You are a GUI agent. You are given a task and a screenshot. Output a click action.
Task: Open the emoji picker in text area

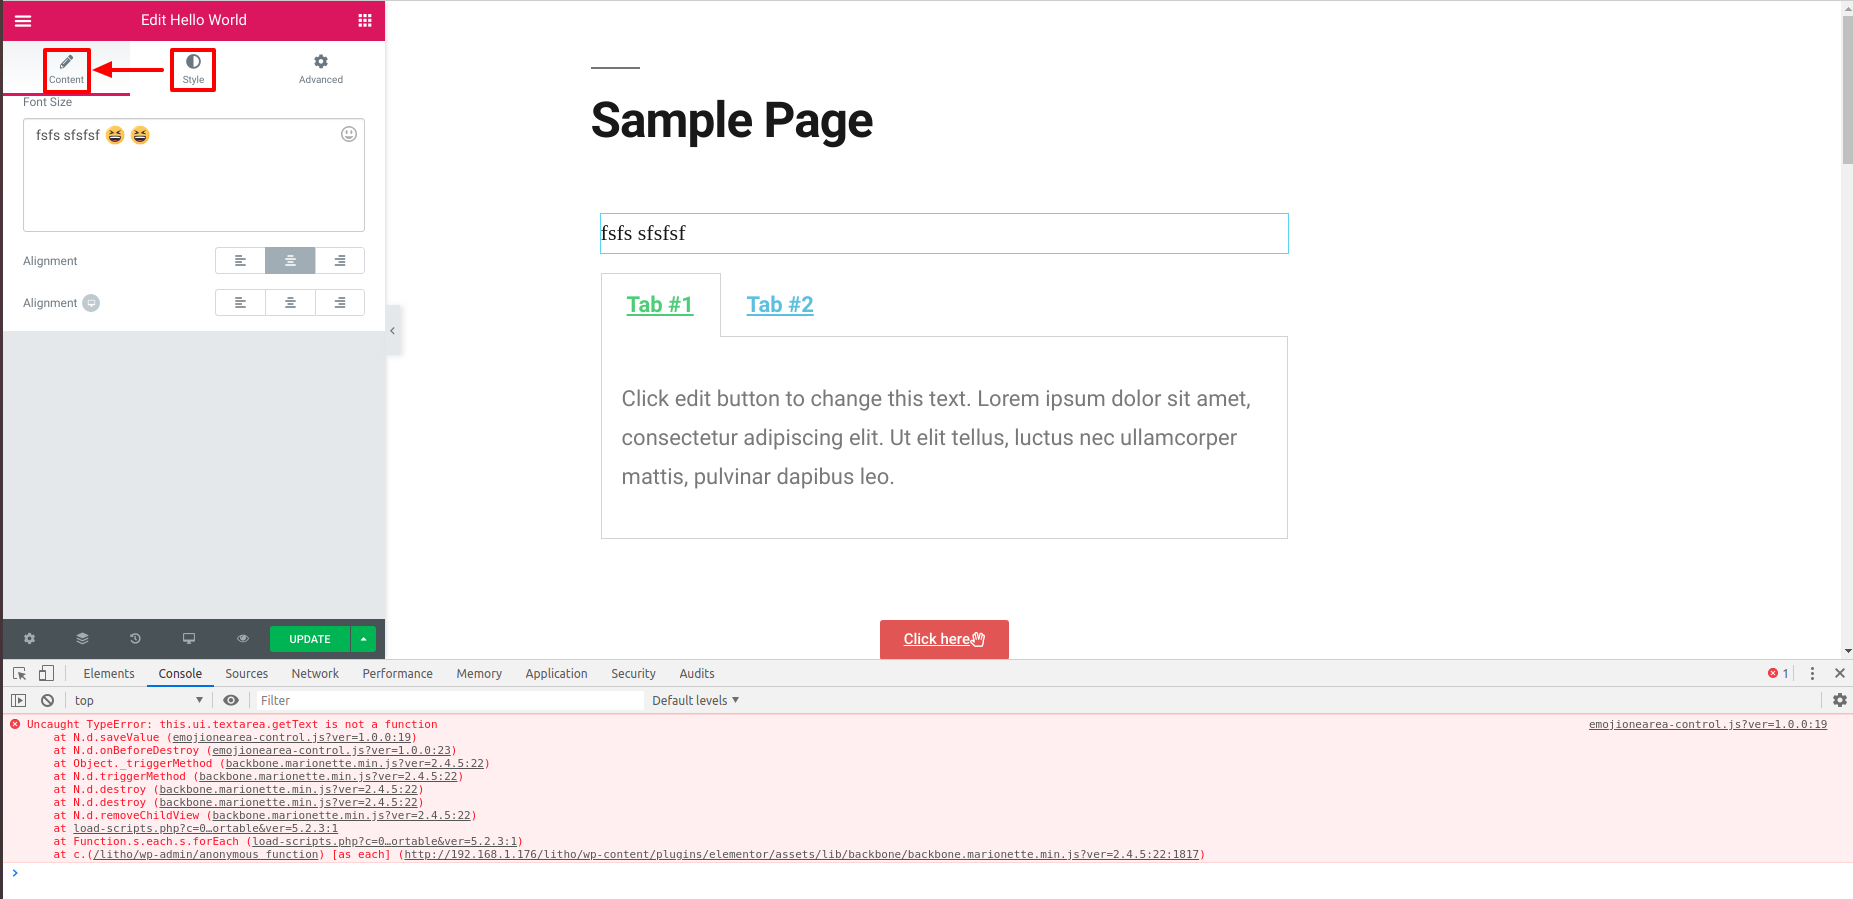pos(349,134)
